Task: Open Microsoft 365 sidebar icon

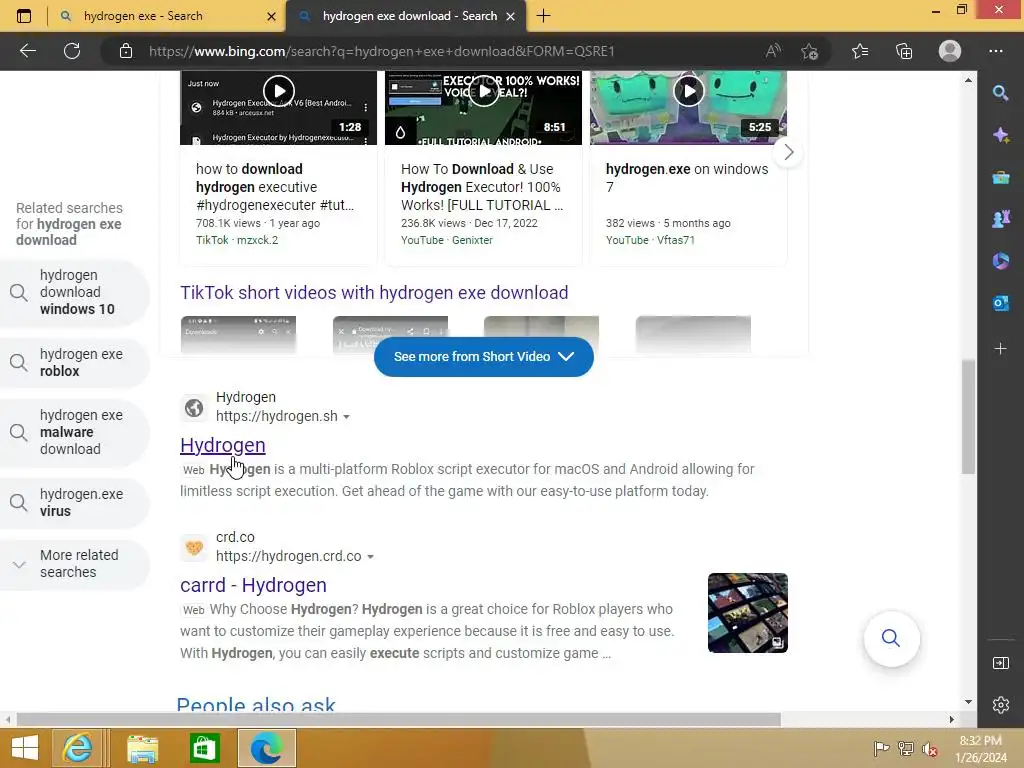Action: [1000, 261]
